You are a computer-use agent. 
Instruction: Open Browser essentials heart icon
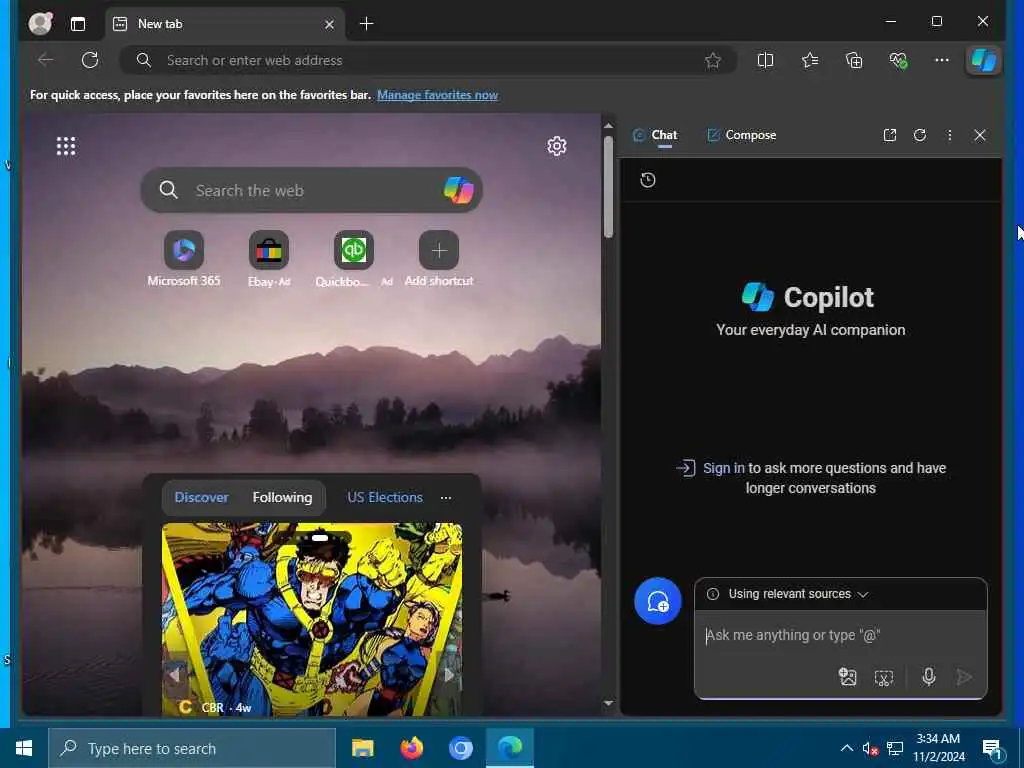point(899,60)
